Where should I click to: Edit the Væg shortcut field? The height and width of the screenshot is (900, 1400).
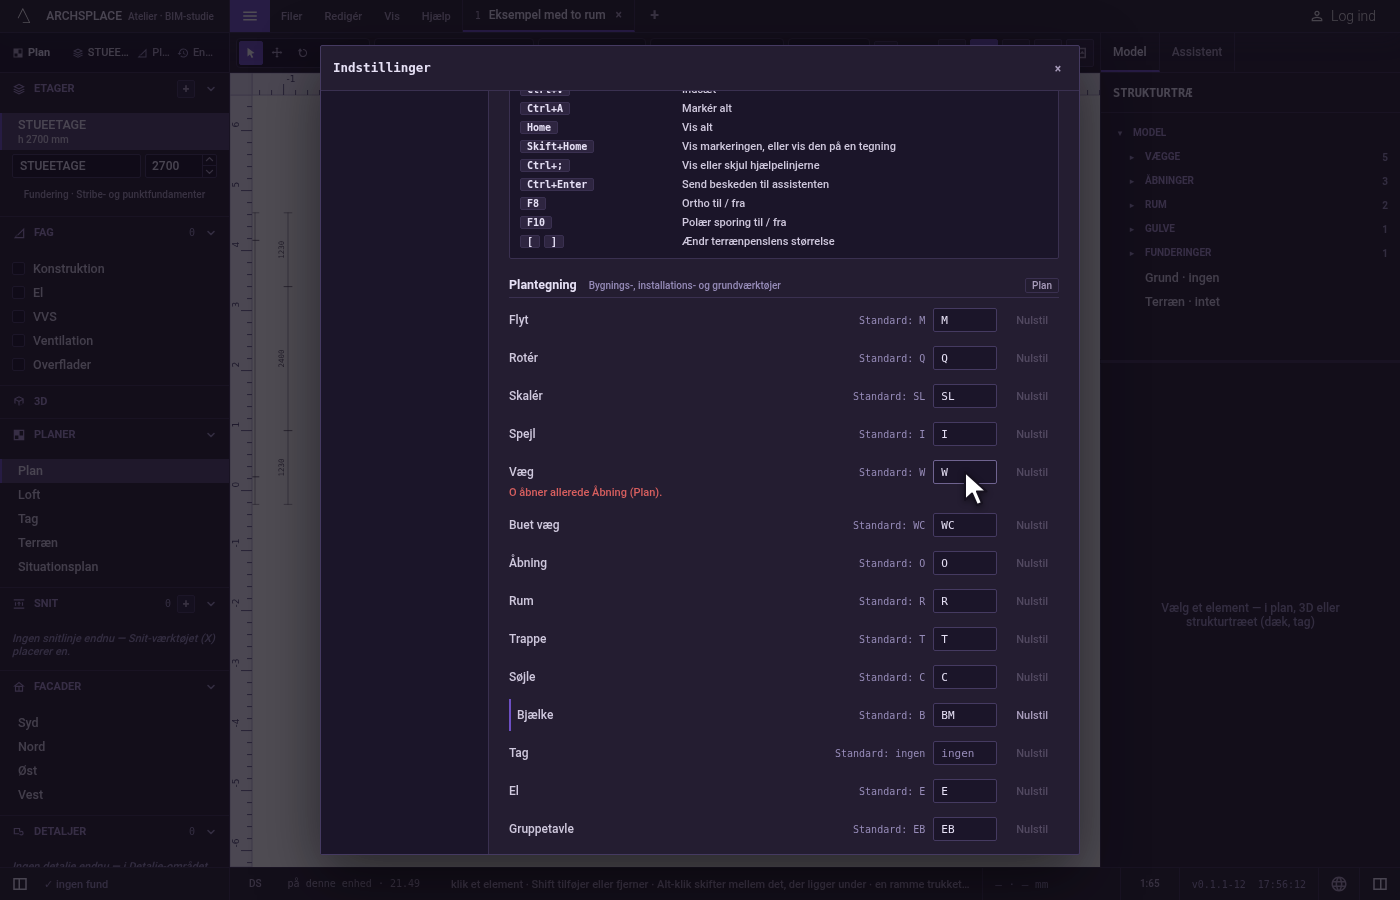[x=964, y=472]
